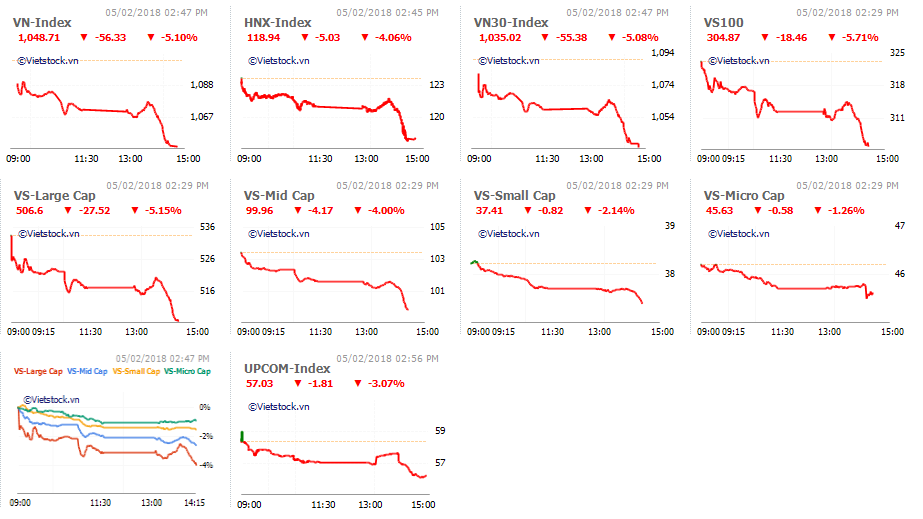Image resolution: width=923 pixels, height=519 pixels.
Task: Click the UPCOM down arrow beside -3.07%
Action: [357, 384]
